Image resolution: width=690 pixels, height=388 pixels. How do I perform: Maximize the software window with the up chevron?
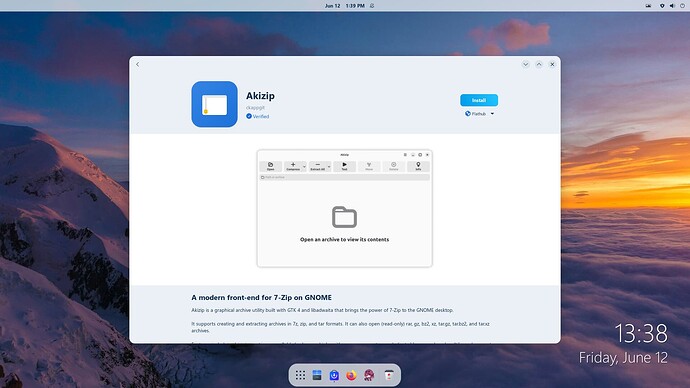coord(539,64)
